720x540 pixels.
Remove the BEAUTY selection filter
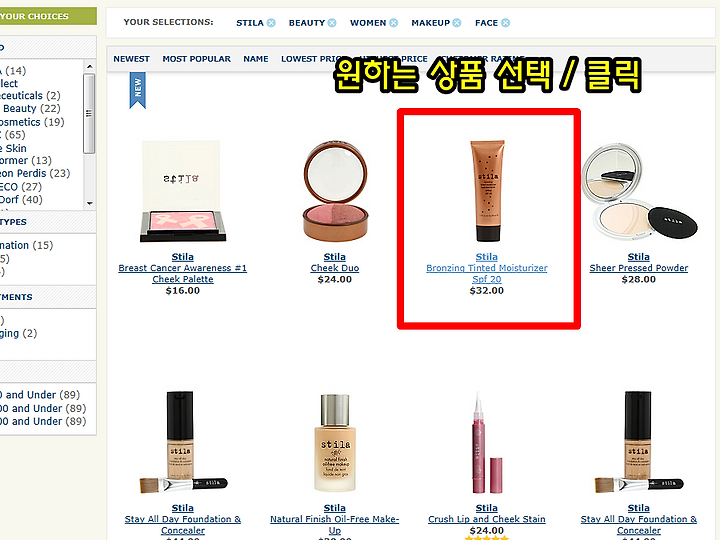(332, 23)
